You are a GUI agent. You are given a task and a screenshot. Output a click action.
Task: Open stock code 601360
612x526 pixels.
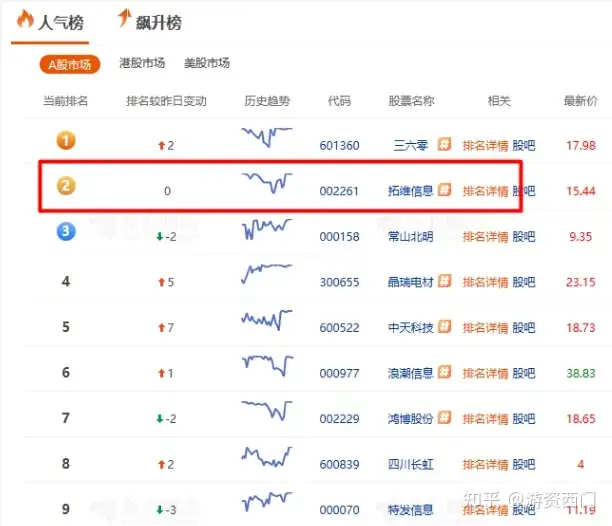click(x=339, y=146)
